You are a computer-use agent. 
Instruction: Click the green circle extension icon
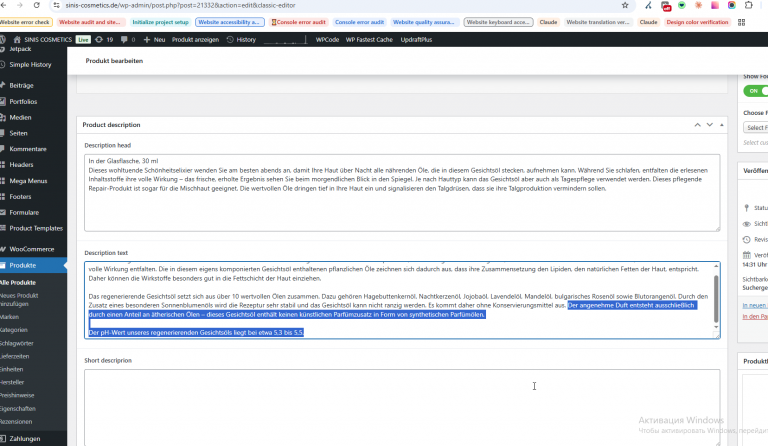(x=682, y=5)
